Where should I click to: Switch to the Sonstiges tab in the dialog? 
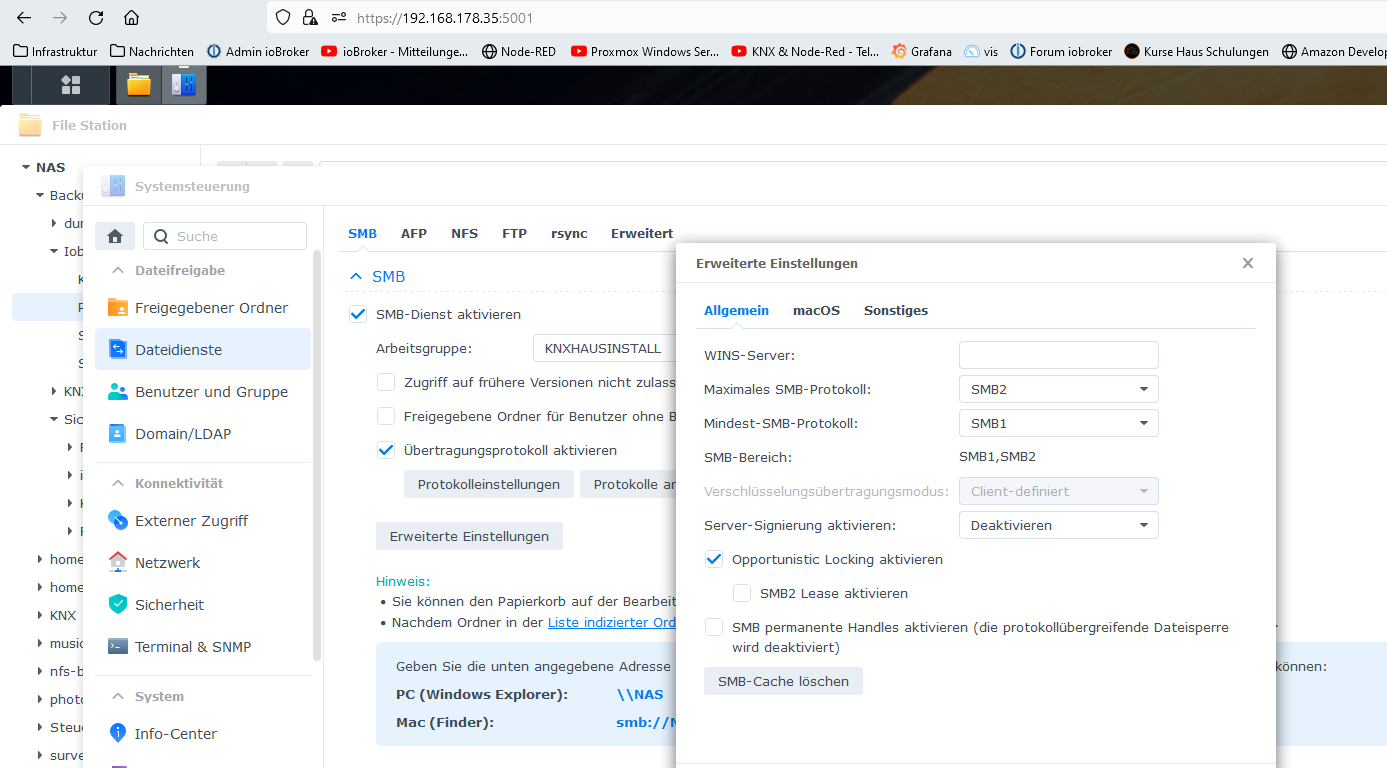[x=896, y=310]
